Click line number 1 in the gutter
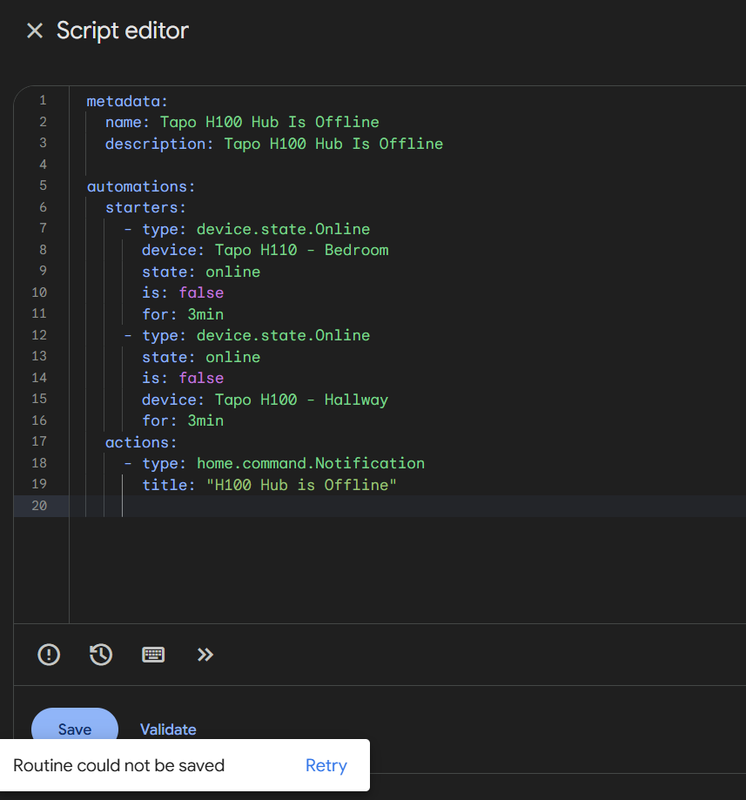Viewport: 746px width, 800px height. (x=43, y=101)
